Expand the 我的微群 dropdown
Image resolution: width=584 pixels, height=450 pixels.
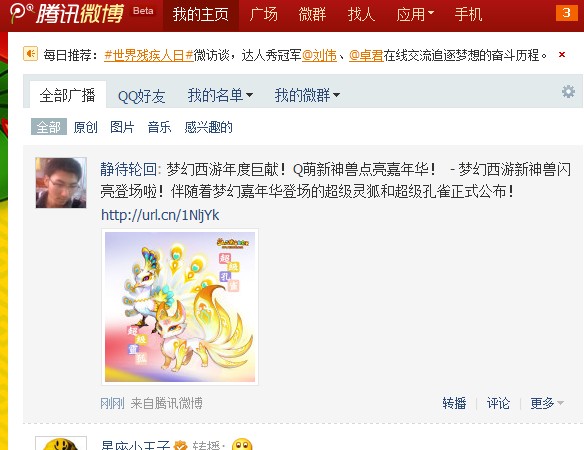coord(307,95)
